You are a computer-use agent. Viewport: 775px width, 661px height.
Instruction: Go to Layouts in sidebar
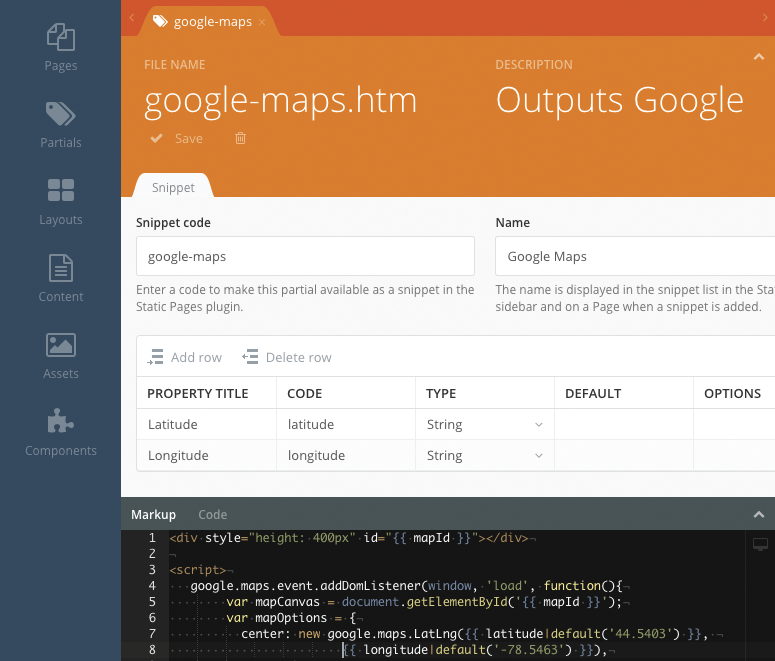tap(60, 201)
